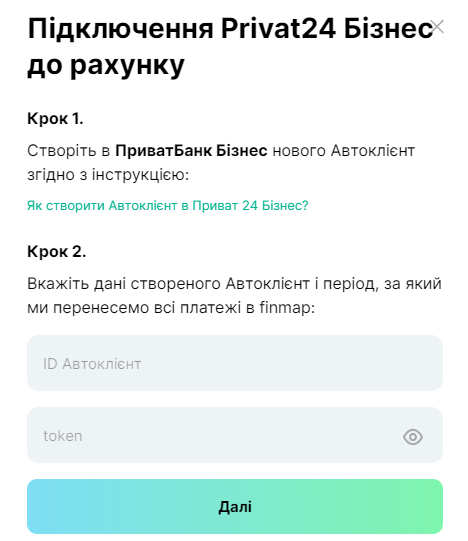
Task: Show the hidden token using the eye icon
Action: click(x=413, y=437)
